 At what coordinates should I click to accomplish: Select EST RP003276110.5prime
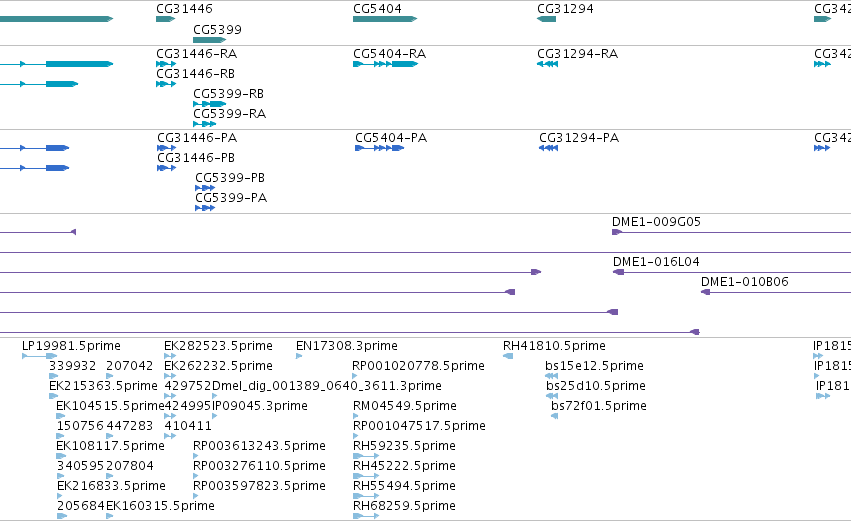pyautogui.click(x=259, y=466)
